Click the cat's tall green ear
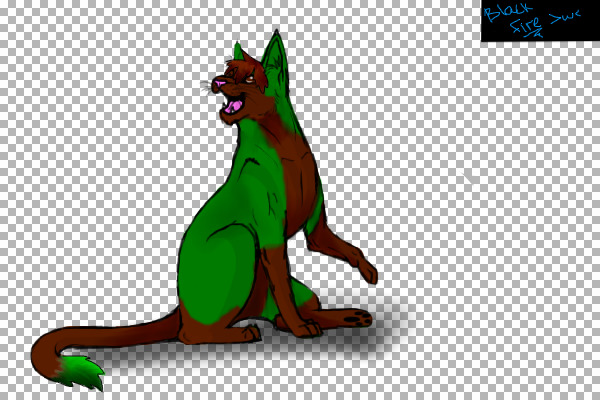600x400 pixels. point(274,60)
